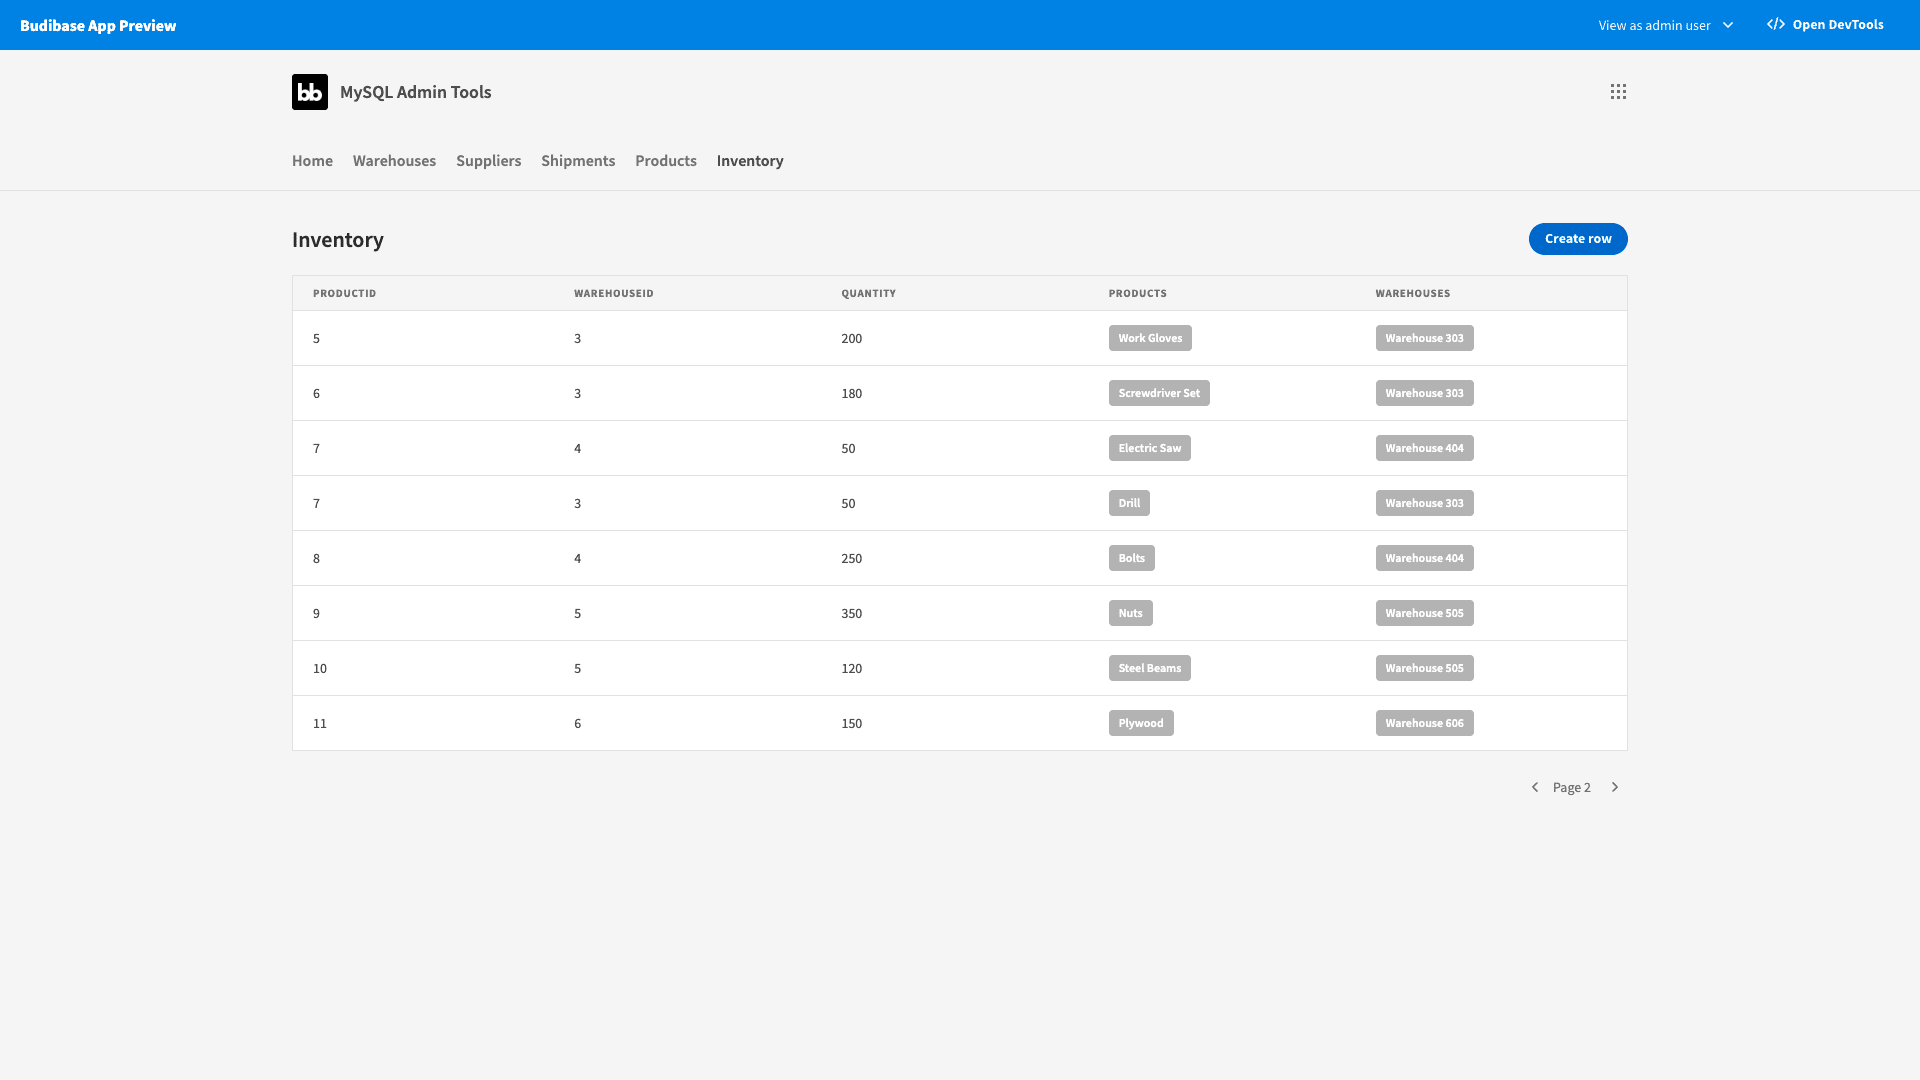This screenshot has width=1920, height=1080.
Task: Click the Page 2 label
Action: click(x=1572, y=788)
